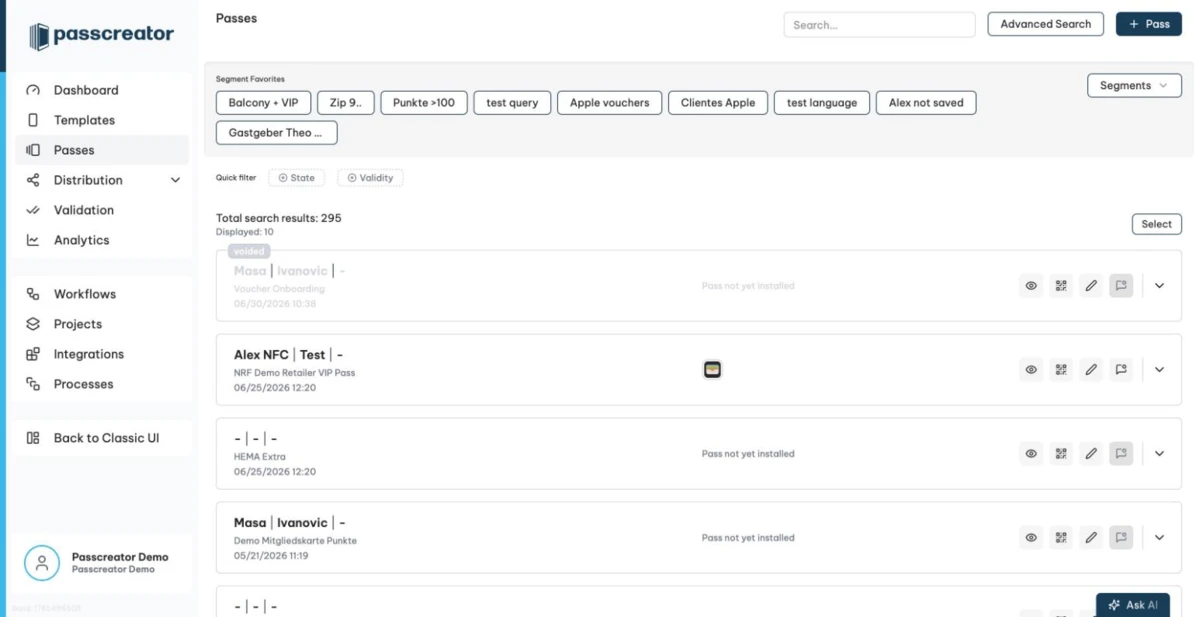Viewport: 1200px width, 617px height.
Task: Click wallet icon on Alex NFC pass
Action: pos(712,370)
